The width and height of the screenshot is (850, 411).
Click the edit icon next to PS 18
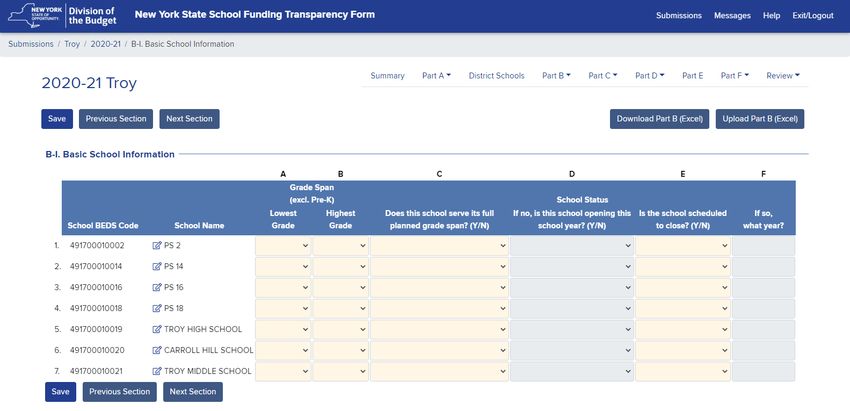(x=157, y=309)
